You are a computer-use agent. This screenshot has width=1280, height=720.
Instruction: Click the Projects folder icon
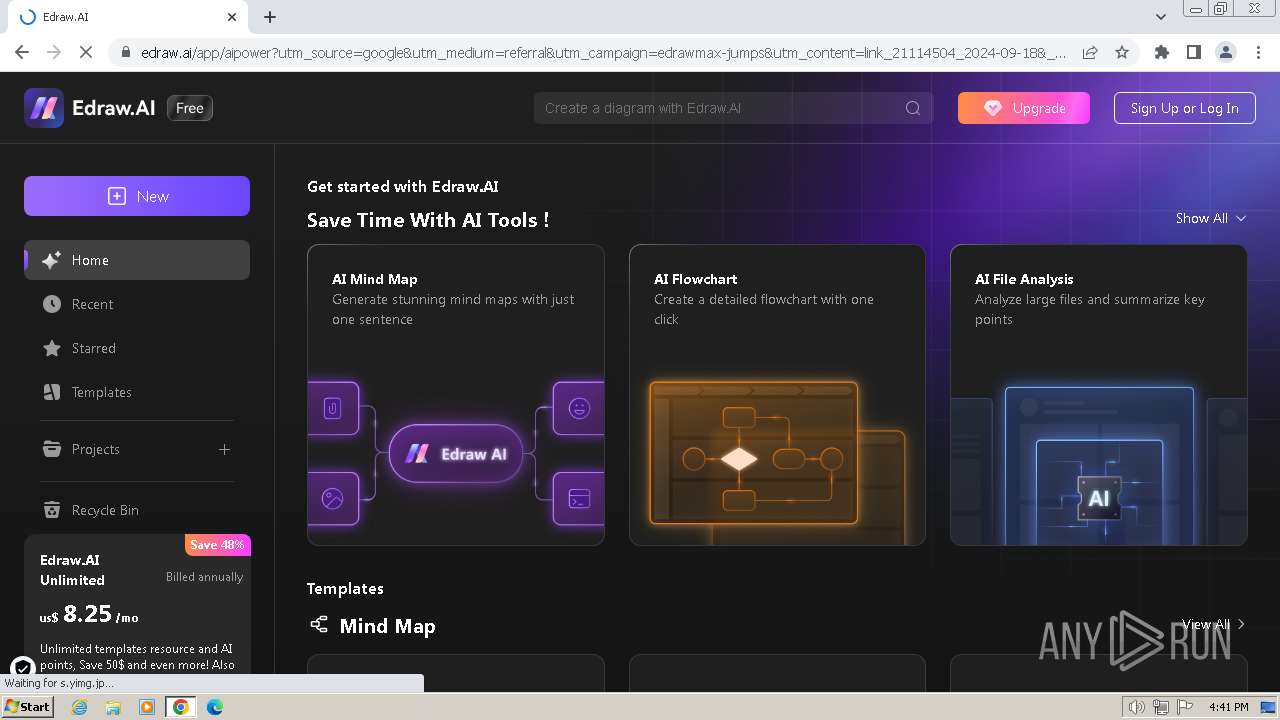click(x=52, y=449)
